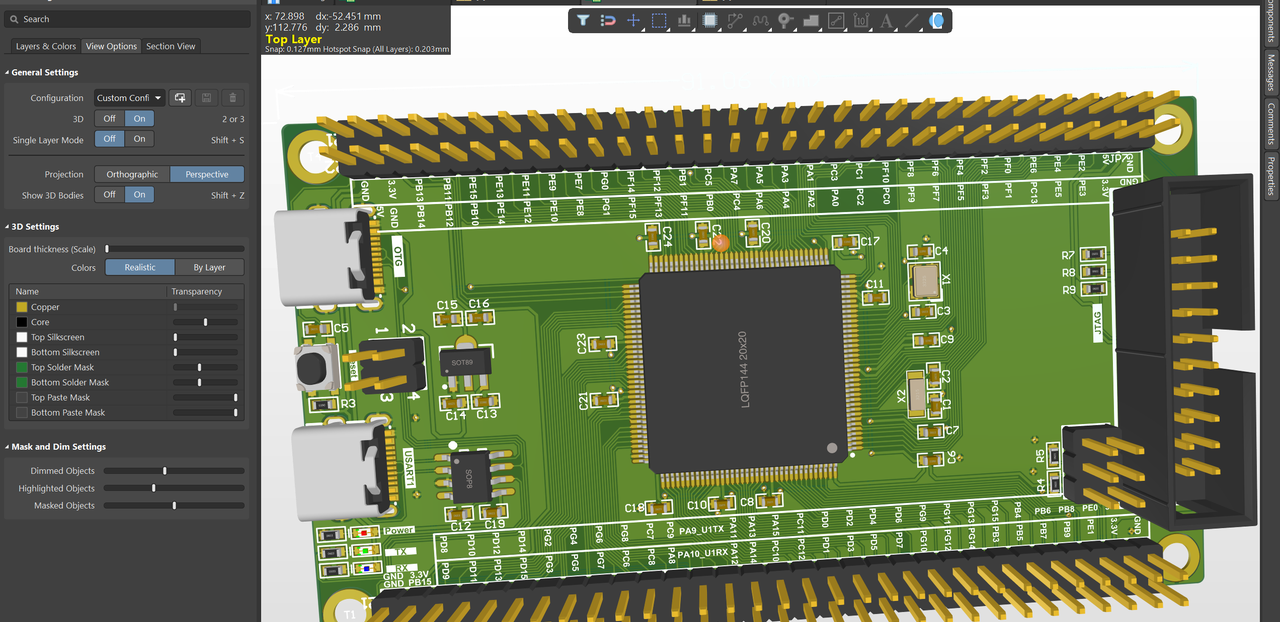Select the via placement tool
Screen dimensions: 1280x622
tap(786, 20)
